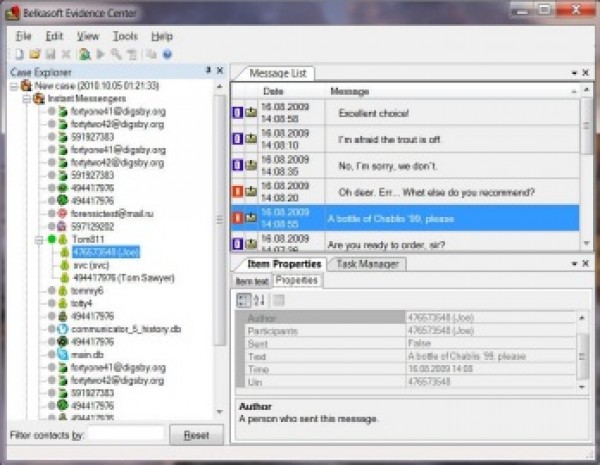600x465 pixels.
Task: Select the 597129292 account
Action: 92,227
